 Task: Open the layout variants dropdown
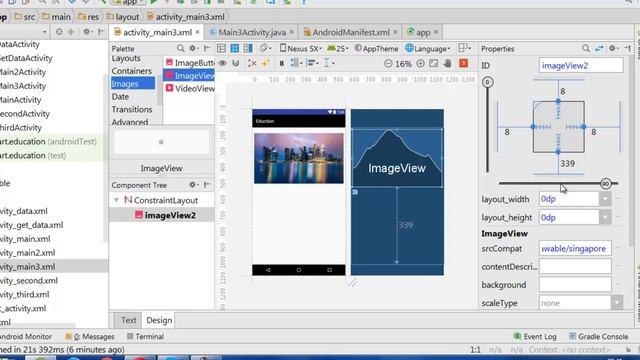pyautogui.click(x=464, y=48)
